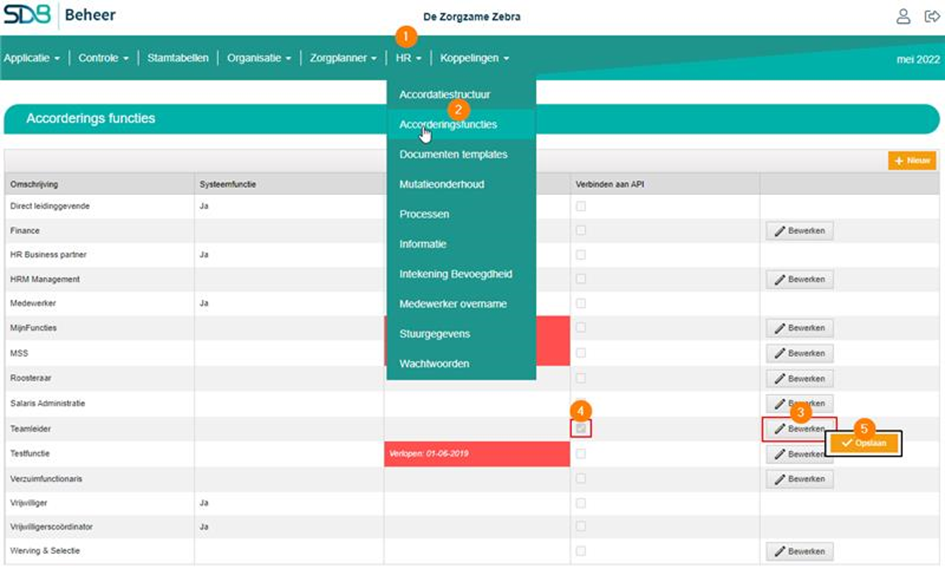The image size is (945, 569).
Task: Toggle API checkbox for Medewerker
Action: point(580,303)
